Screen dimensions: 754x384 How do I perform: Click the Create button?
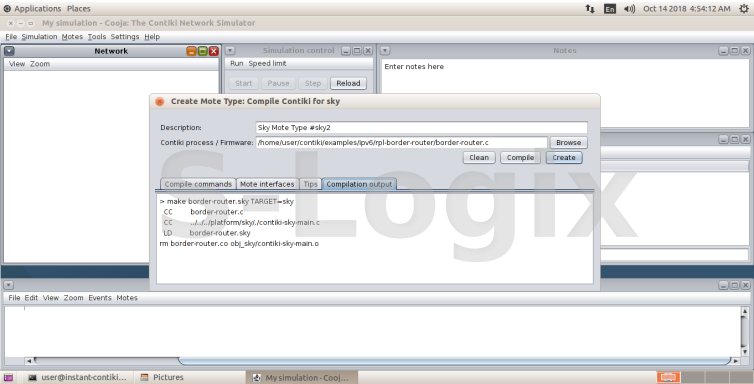click(x=564, y=157)
